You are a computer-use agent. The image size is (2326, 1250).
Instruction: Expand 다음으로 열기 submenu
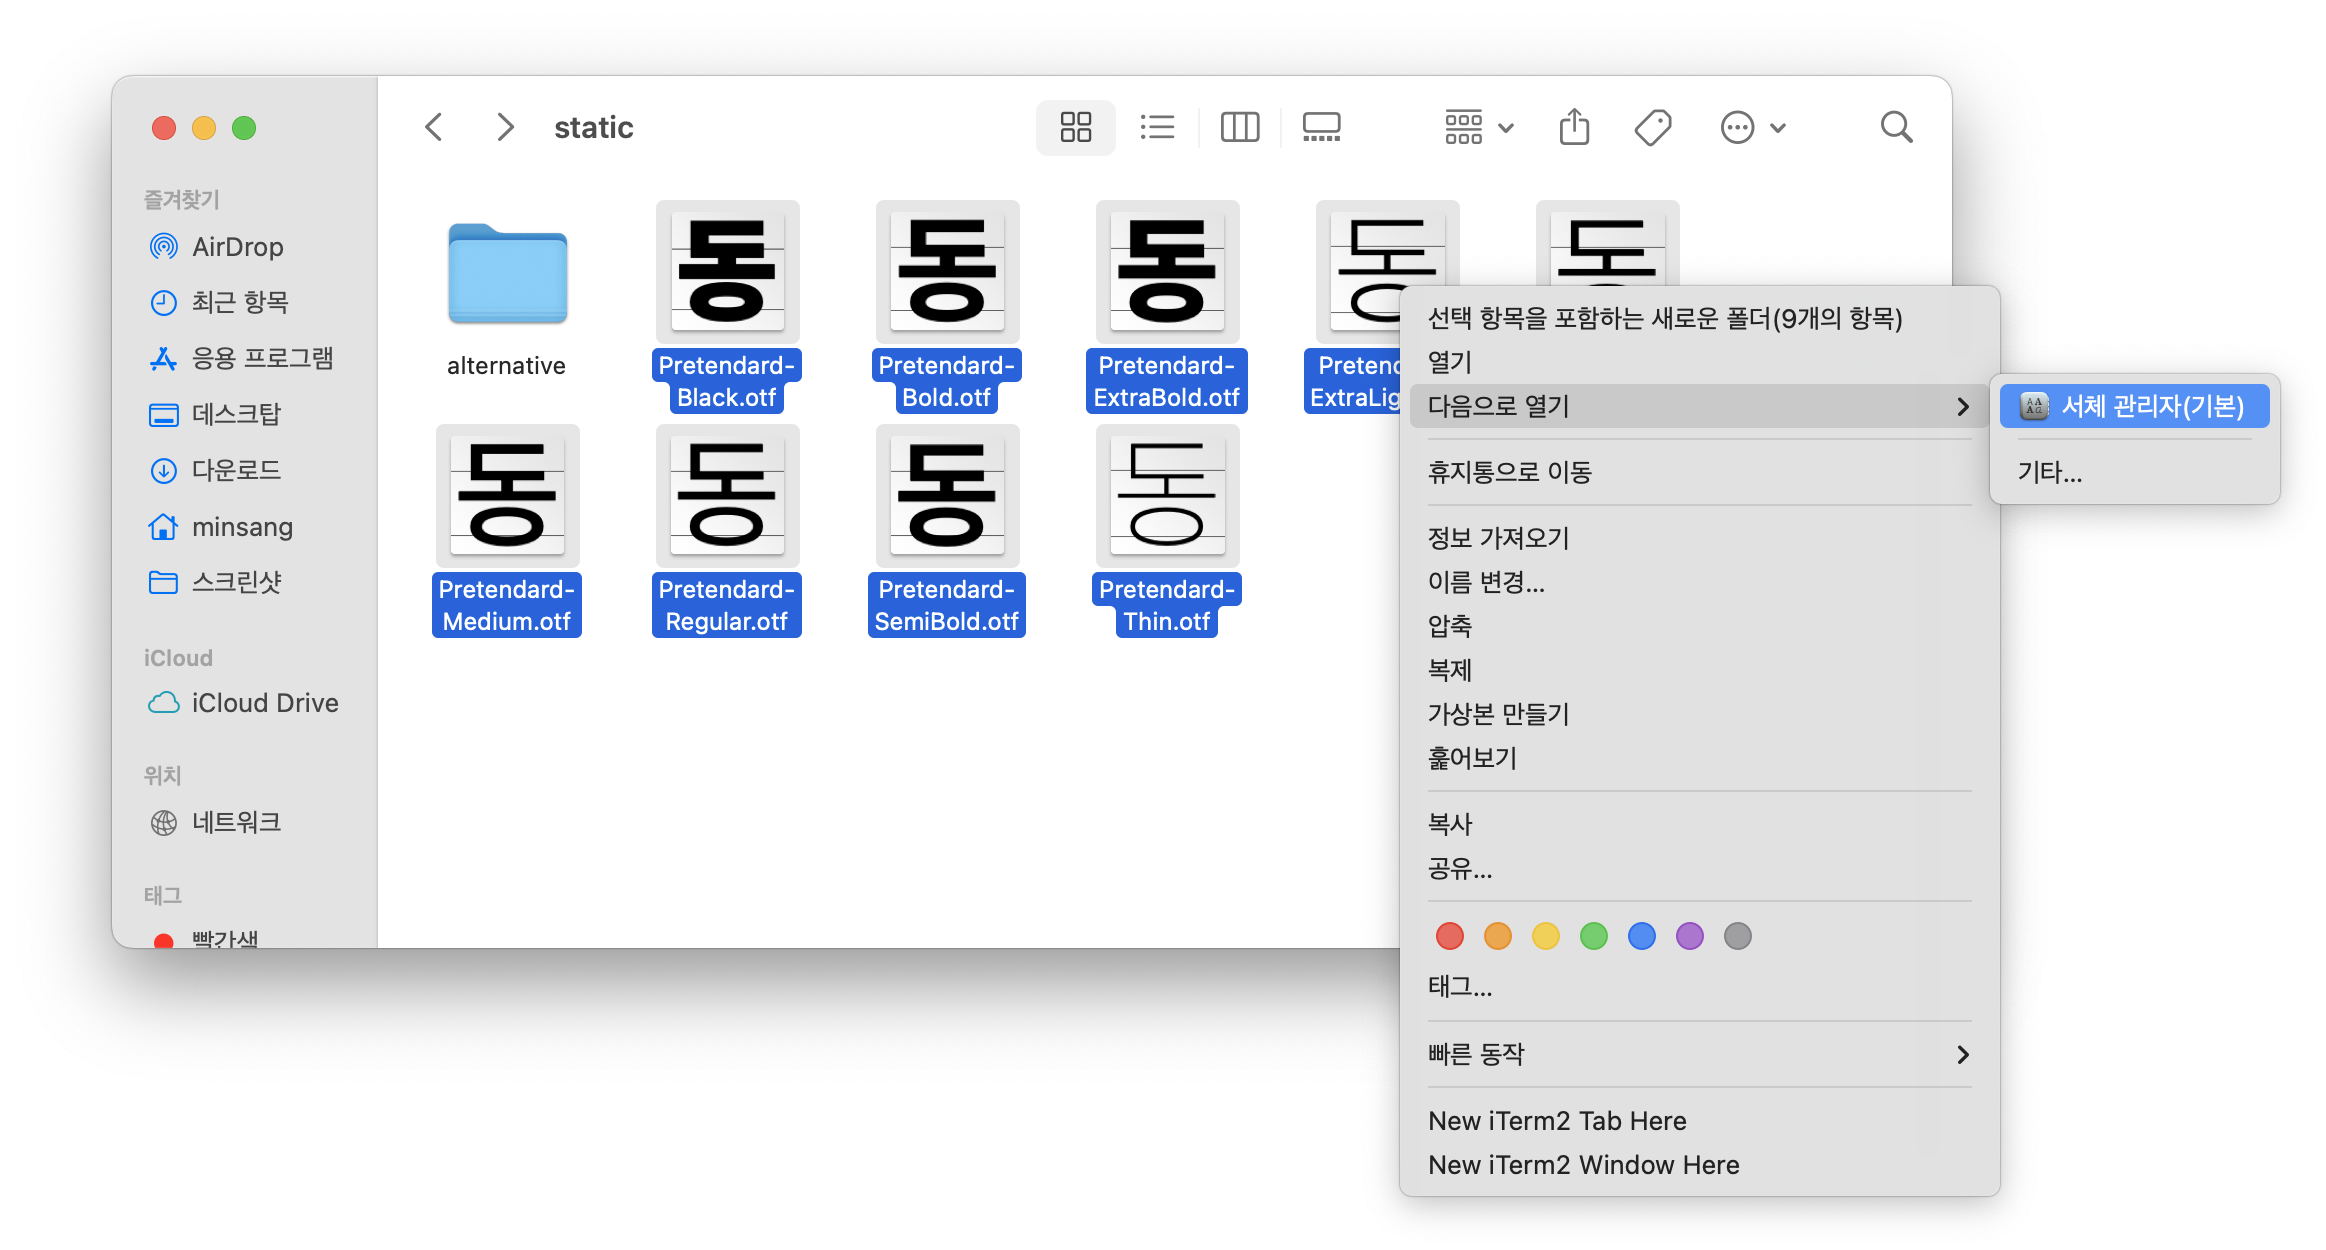point(1699,406)
